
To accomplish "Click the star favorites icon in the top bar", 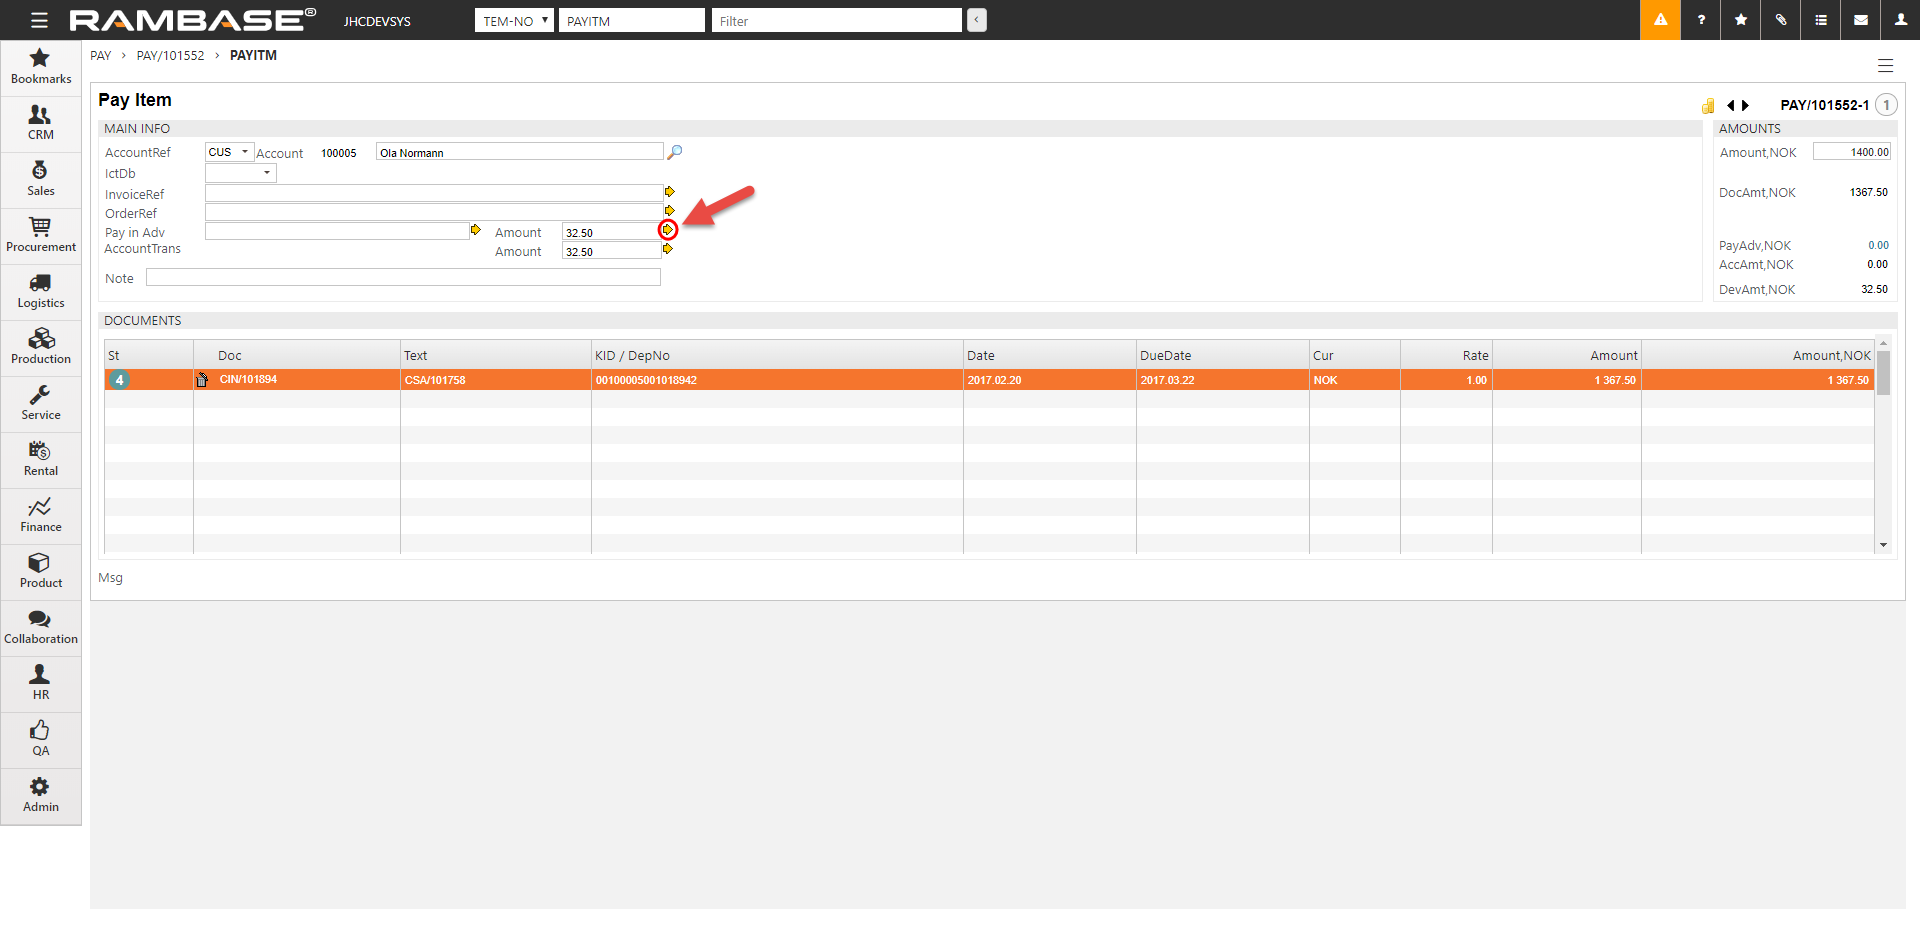I will [1741, 20].
